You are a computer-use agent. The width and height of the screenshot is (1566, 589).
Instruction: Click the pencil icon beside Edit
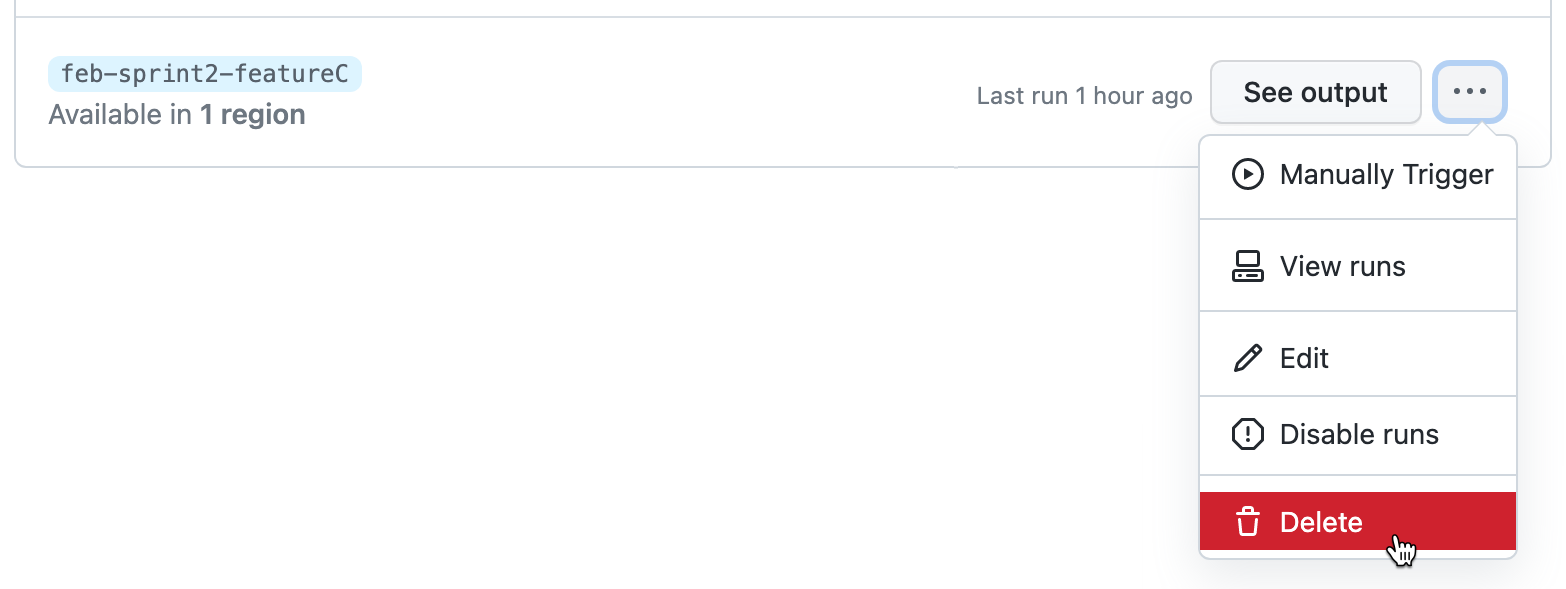click(1247, 358)
